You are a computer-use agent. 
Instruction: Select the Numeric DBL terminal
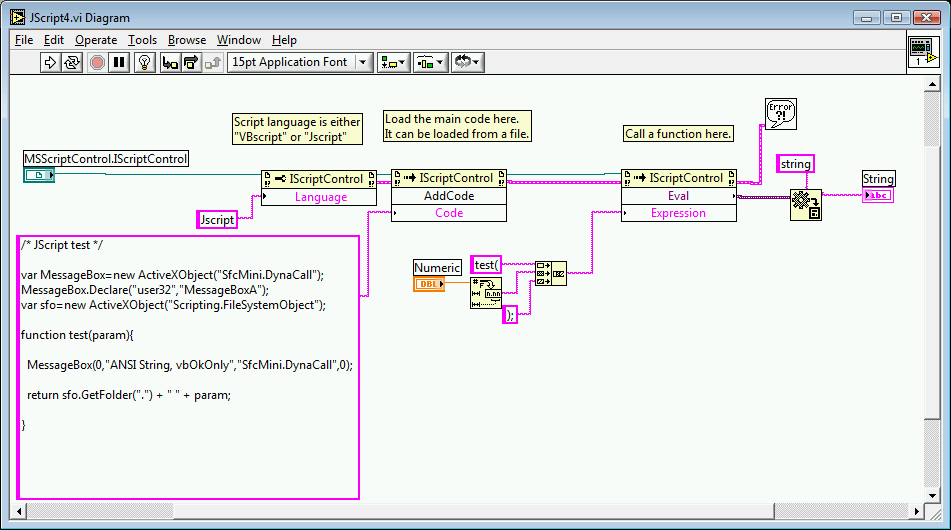[429, 284]
